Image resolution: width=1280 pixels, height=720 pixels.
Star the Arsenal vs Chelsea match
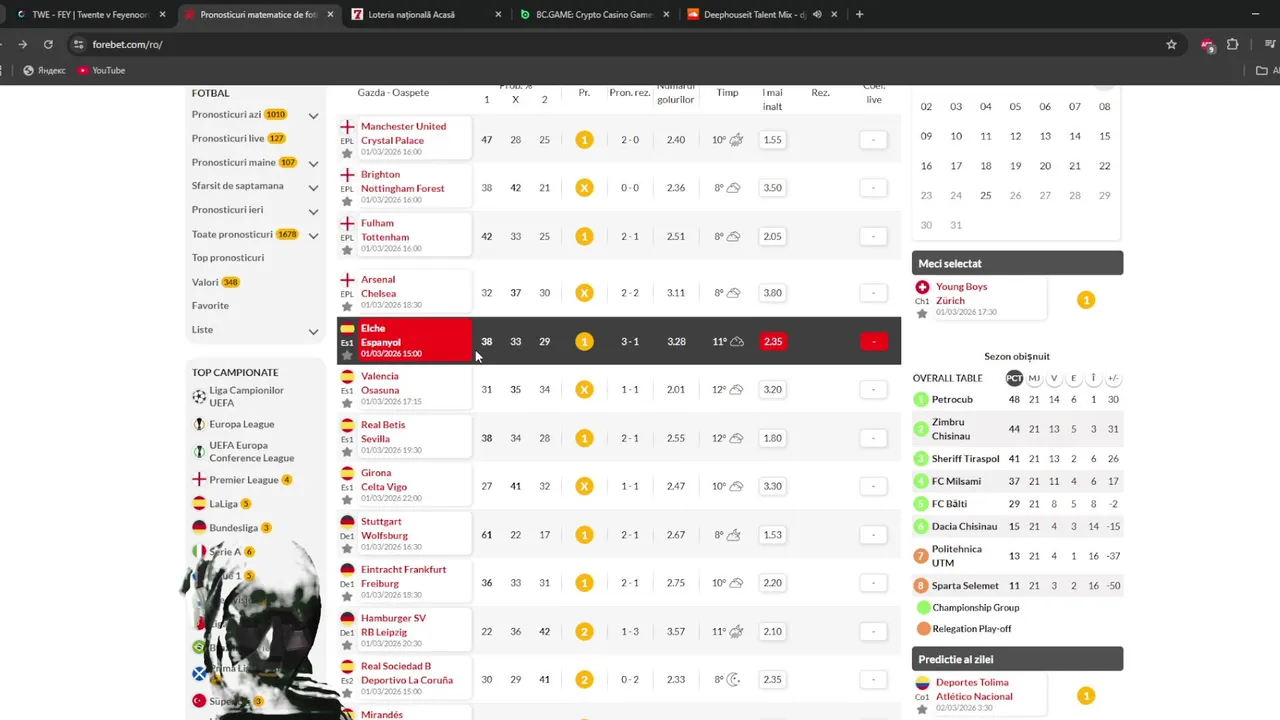point(347,306)
